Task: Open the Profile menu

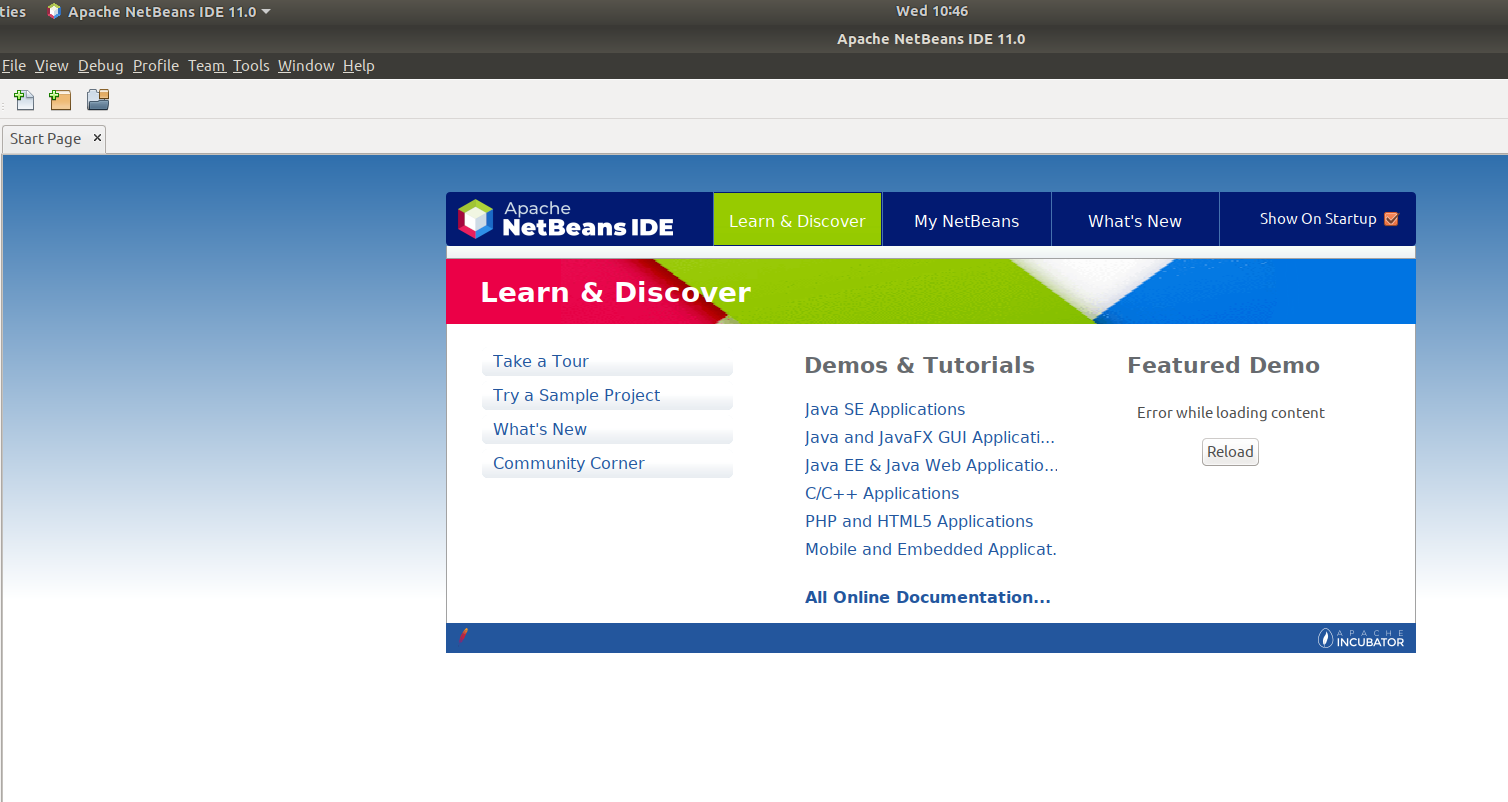Action: point(156,66)
